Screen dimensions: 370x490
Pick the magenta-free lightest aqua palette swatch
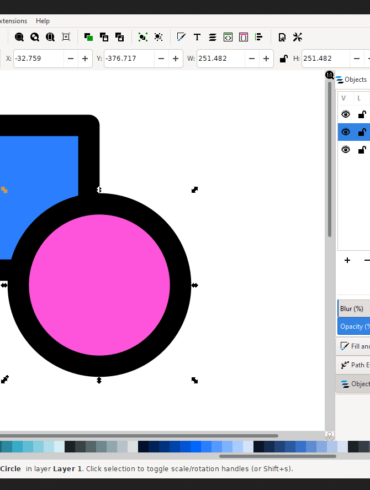(x=59, y=447)
